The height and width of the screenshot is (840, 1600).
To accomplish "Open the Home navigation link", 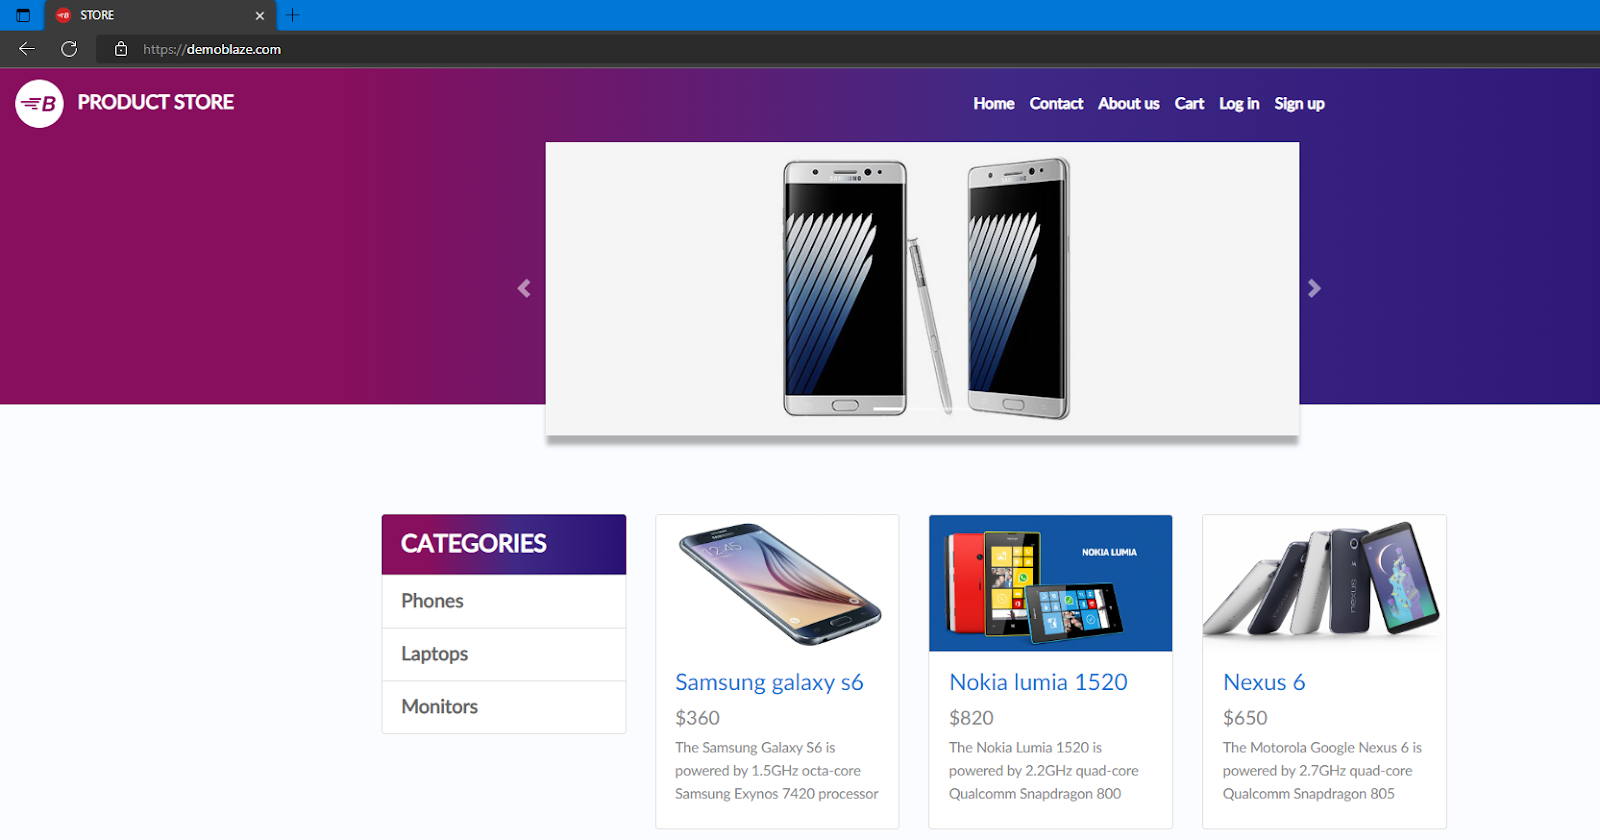I will 994,104.
